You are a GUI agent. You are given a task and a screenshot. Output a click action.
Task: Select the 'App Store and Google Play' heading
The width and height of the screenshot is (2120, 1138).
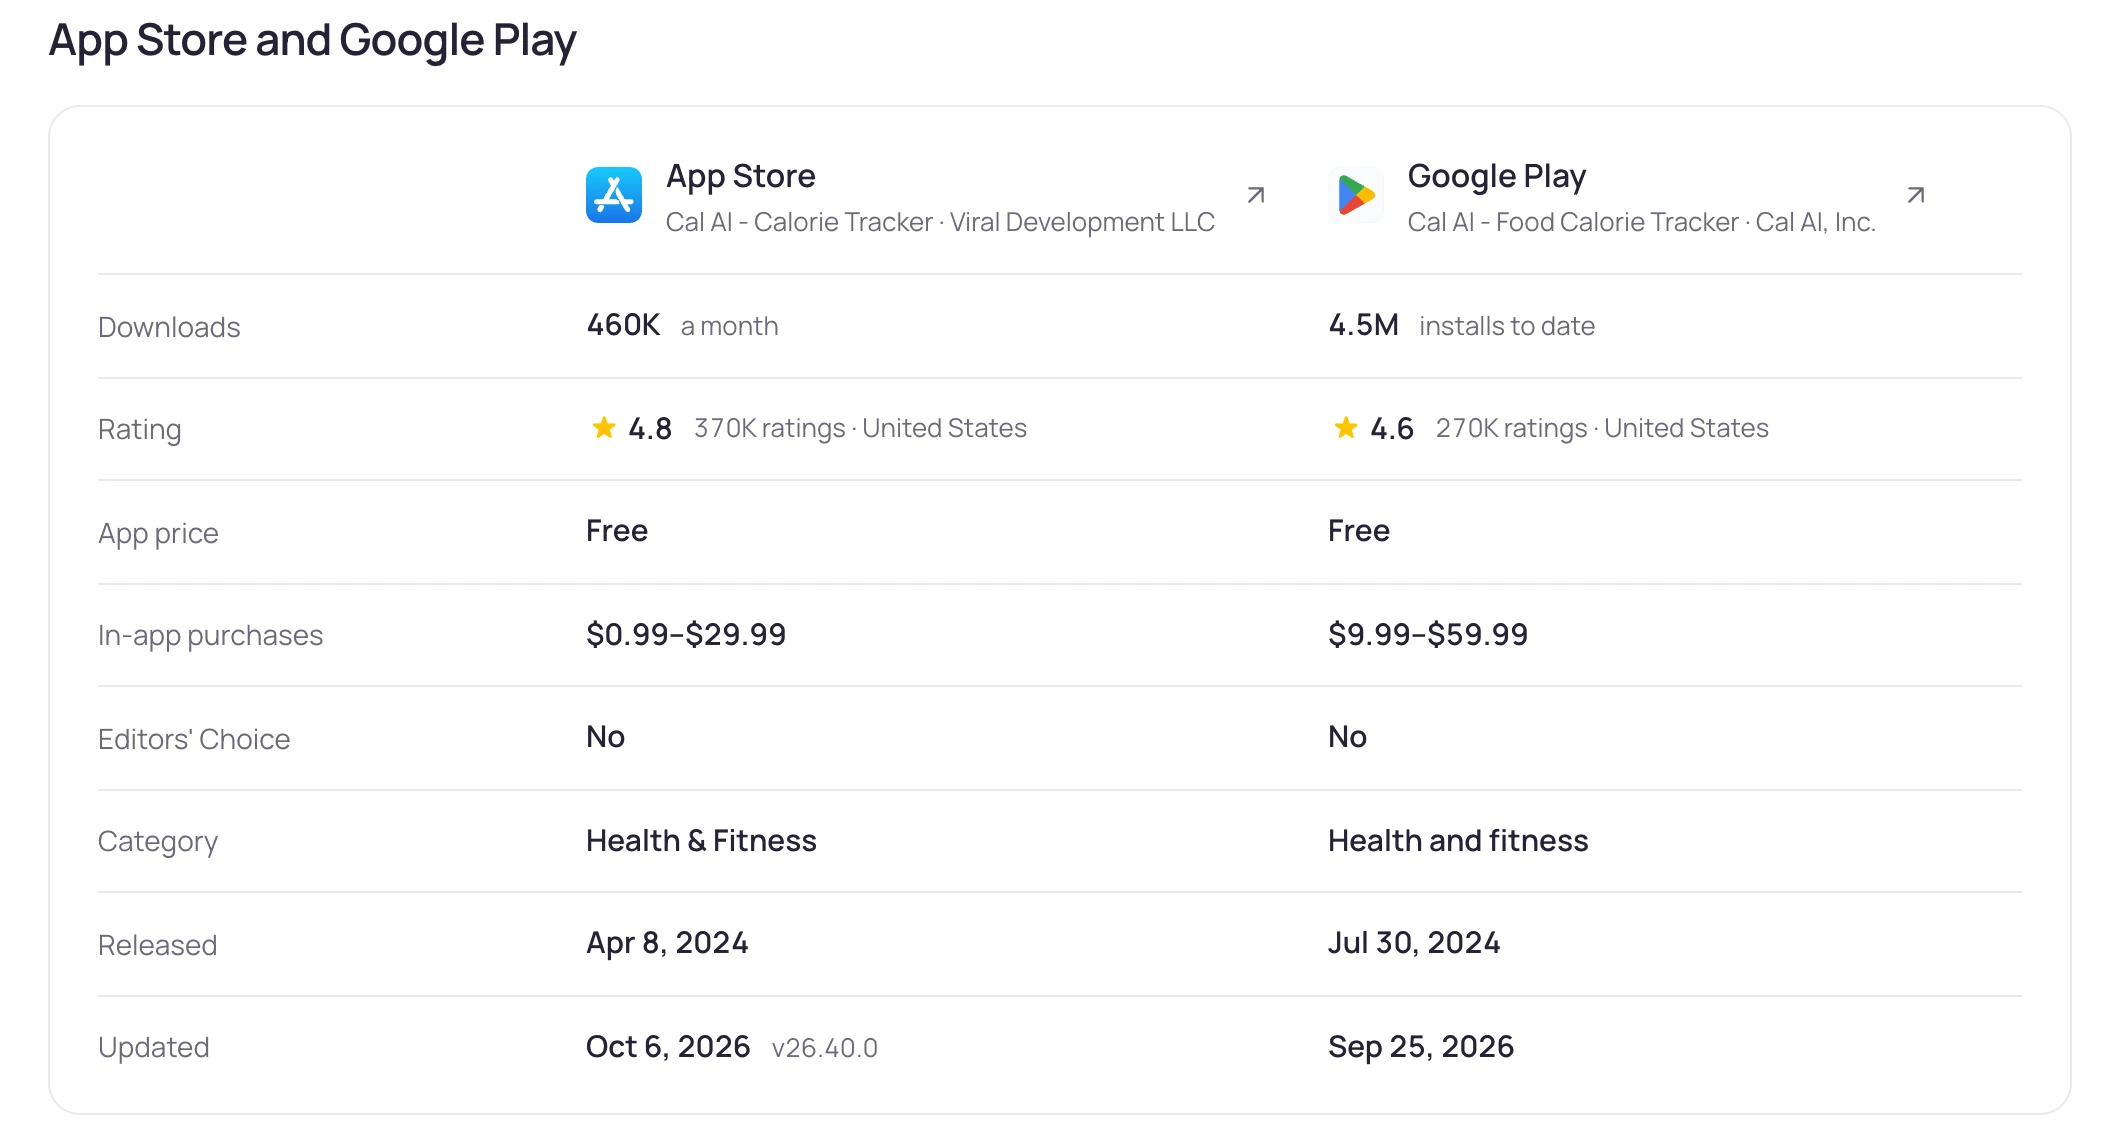click(313, 41)
